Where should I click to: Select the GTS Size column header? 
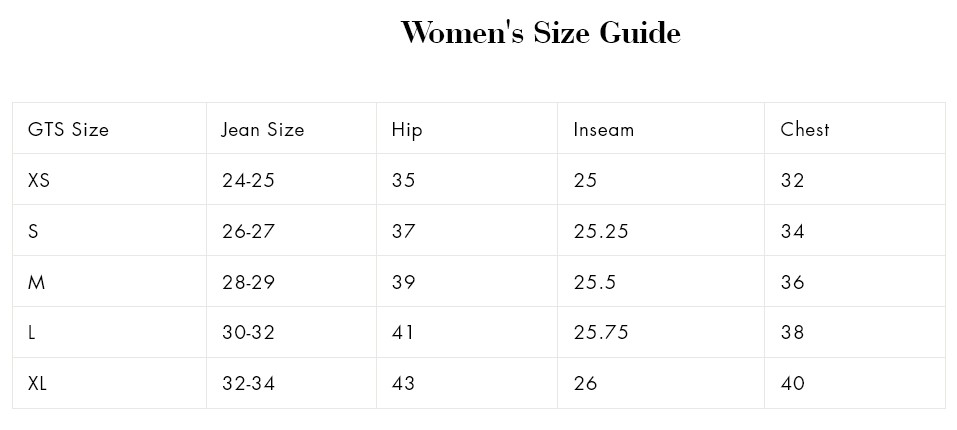coord(68,129)
